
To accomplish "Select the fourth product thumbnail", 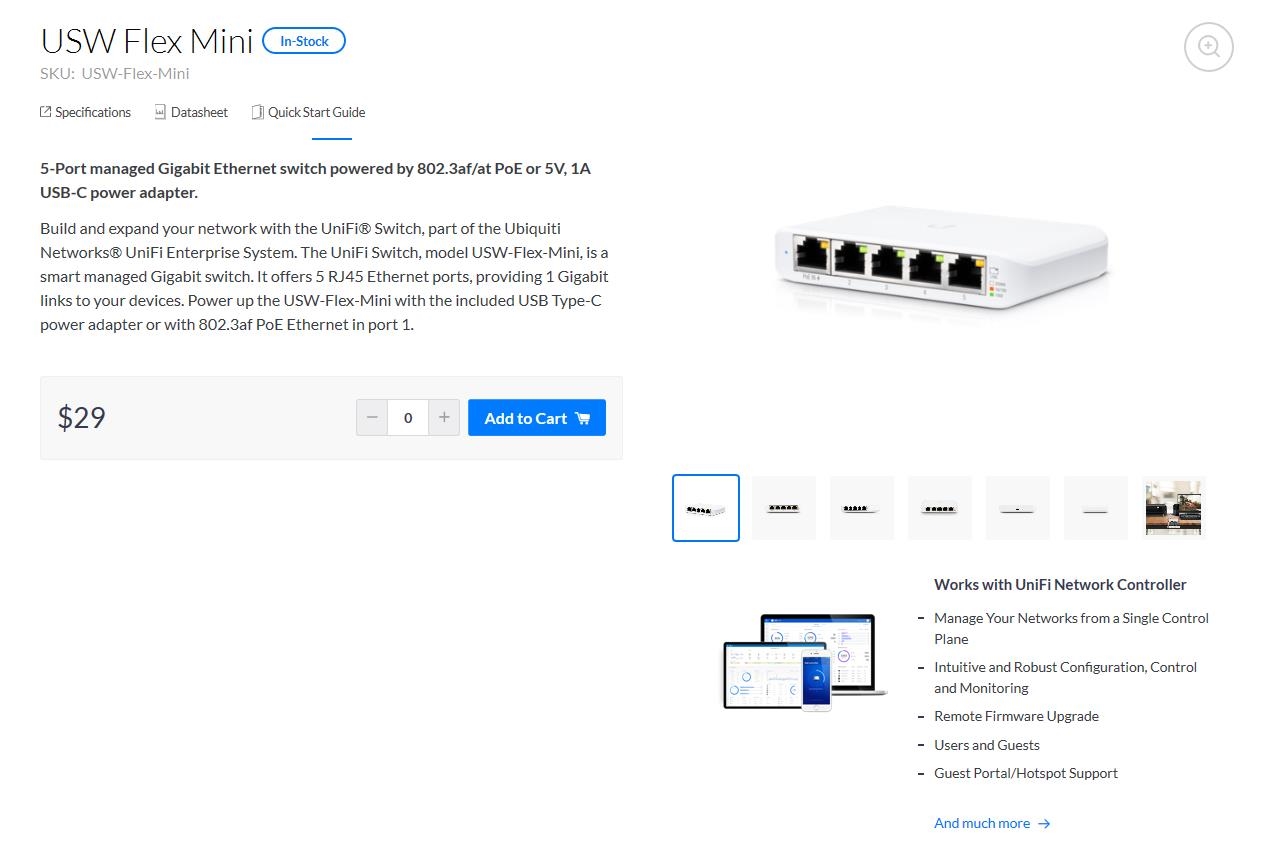I will [940, 508].
